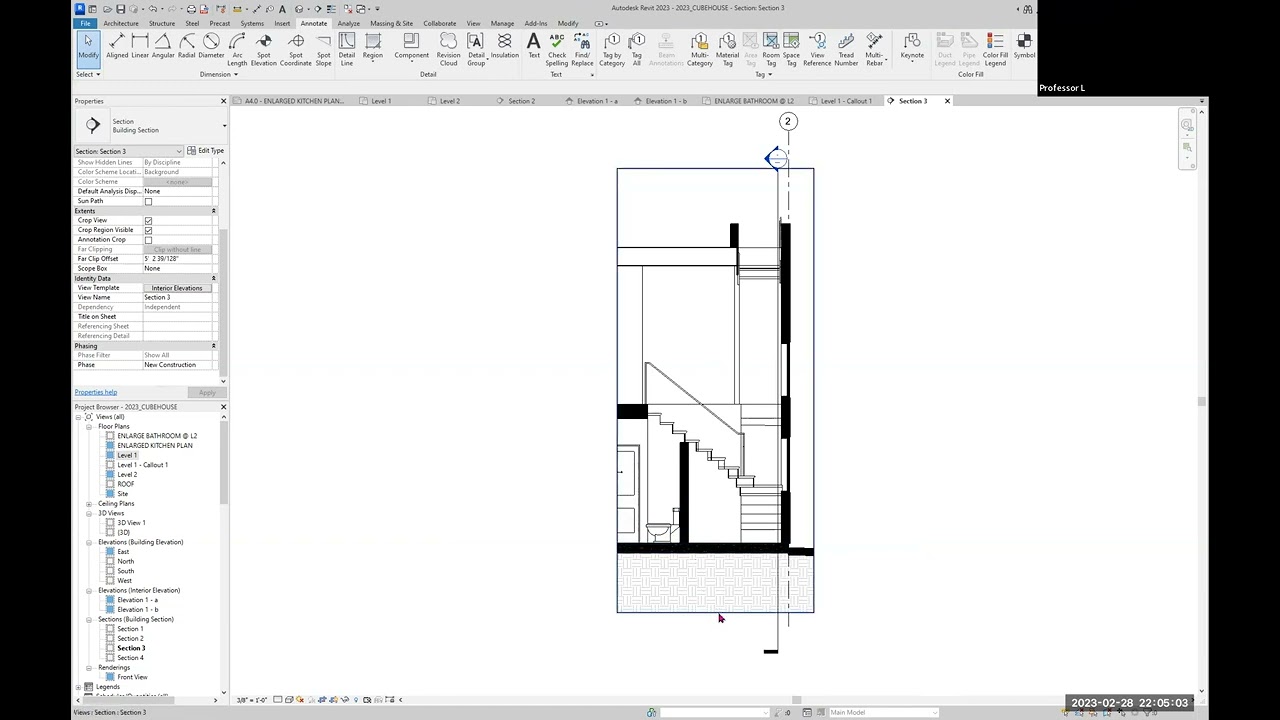Click the Edit Type button
This screenshot has height=720, width=1280.
click(205, 151)
